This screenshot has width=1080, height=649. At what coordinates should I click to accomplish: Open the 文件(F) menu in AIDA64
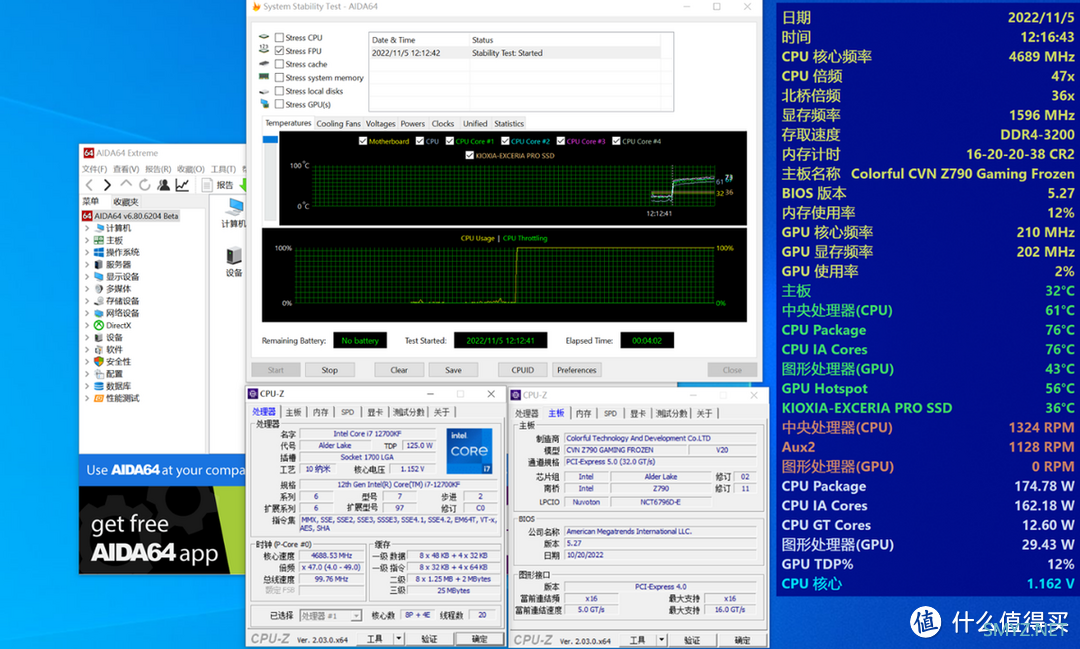pos(94,169)
